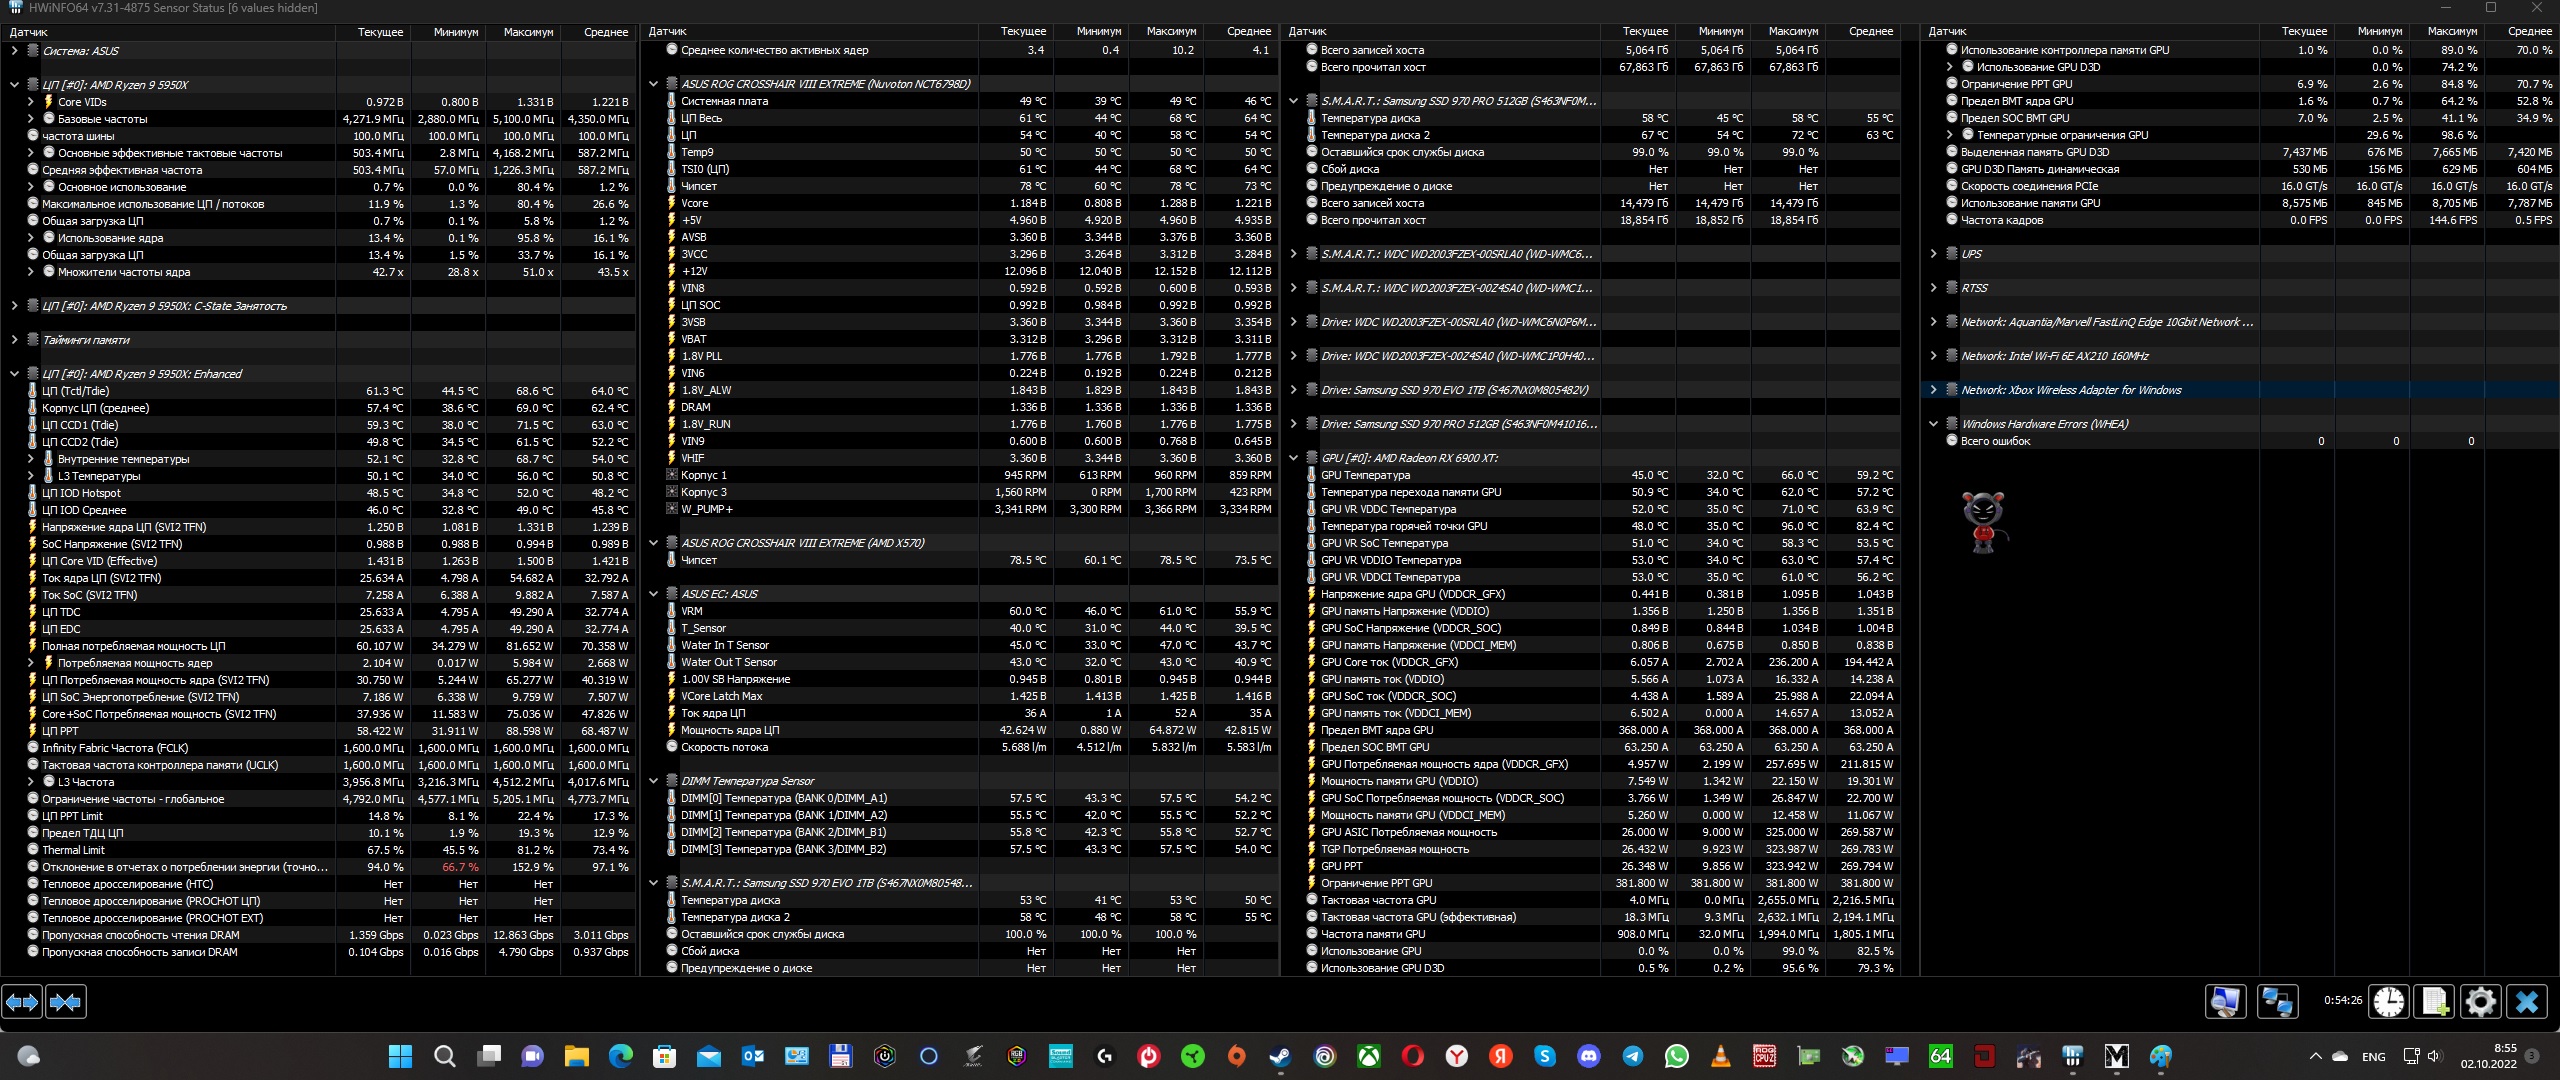Open the remote network computers icon
Viewport: 2560px width, 1080px height.
(2277, 1001)
